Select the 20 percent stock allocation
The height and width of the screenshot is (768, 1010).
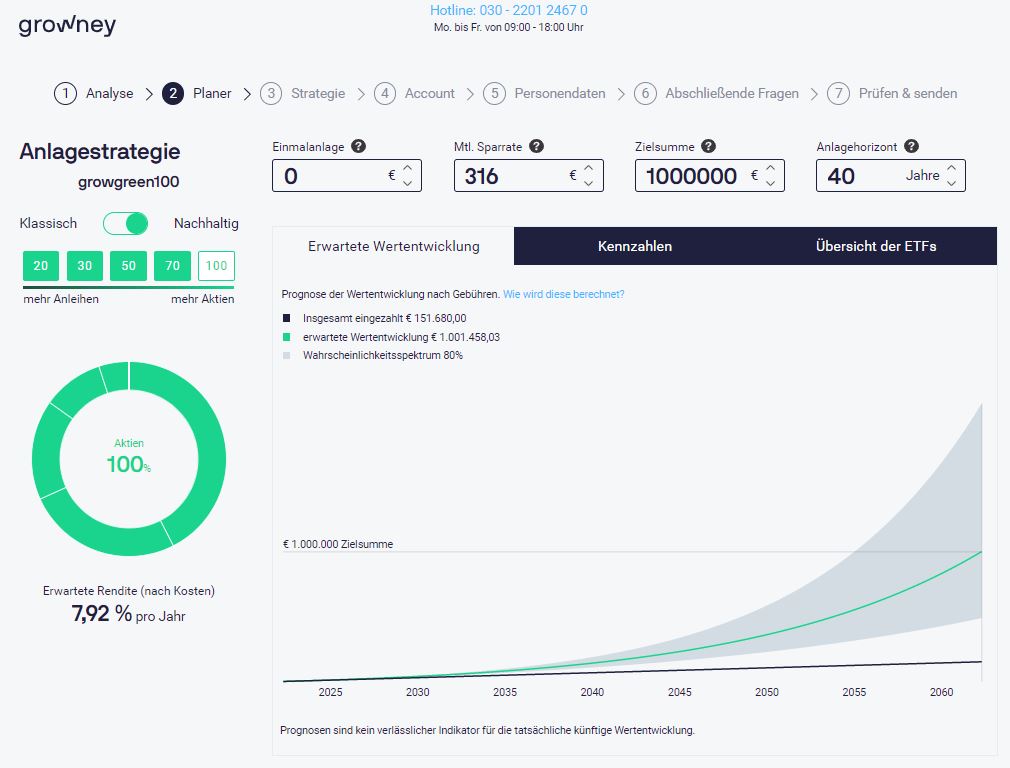point(40,266)
